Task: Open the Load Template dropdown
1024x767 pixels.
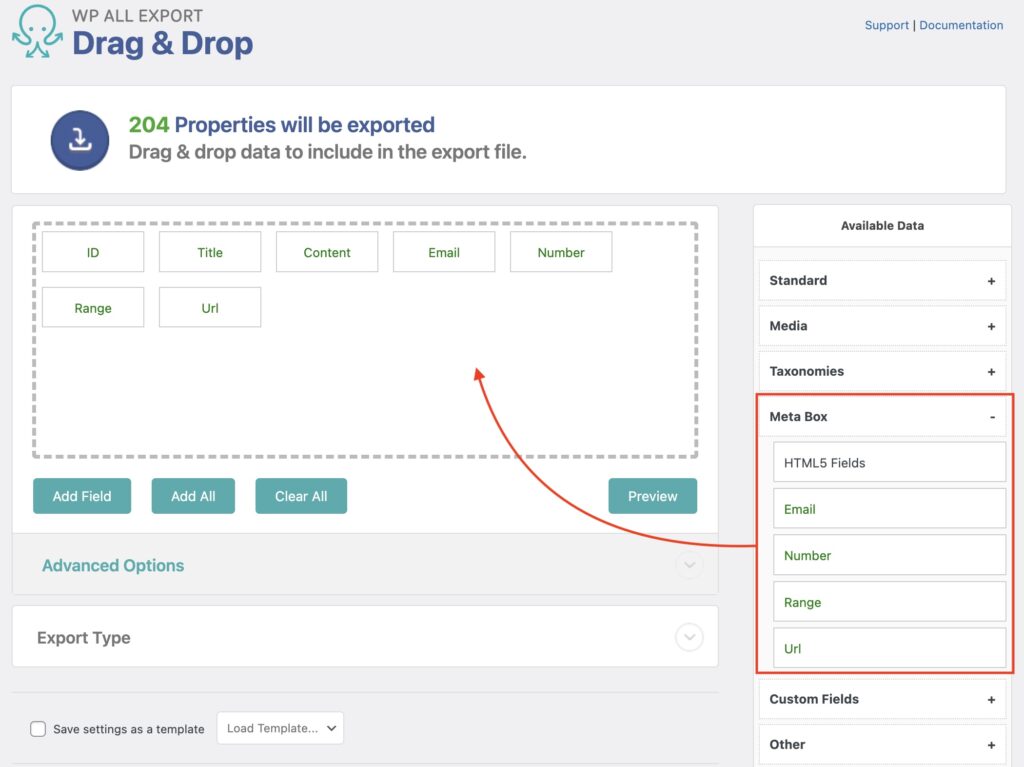Action: click(280, 728)
